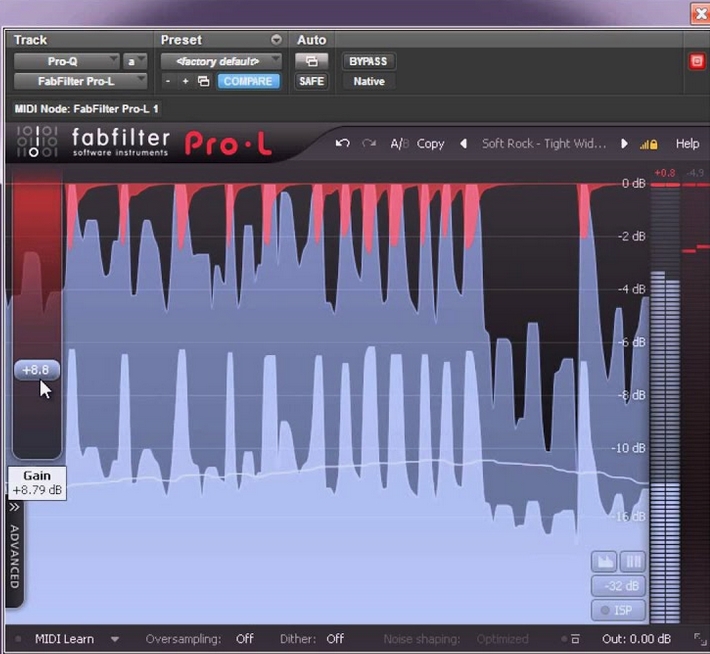Click the Gain +8.79 dB tooltip

[x=37, y=483]
